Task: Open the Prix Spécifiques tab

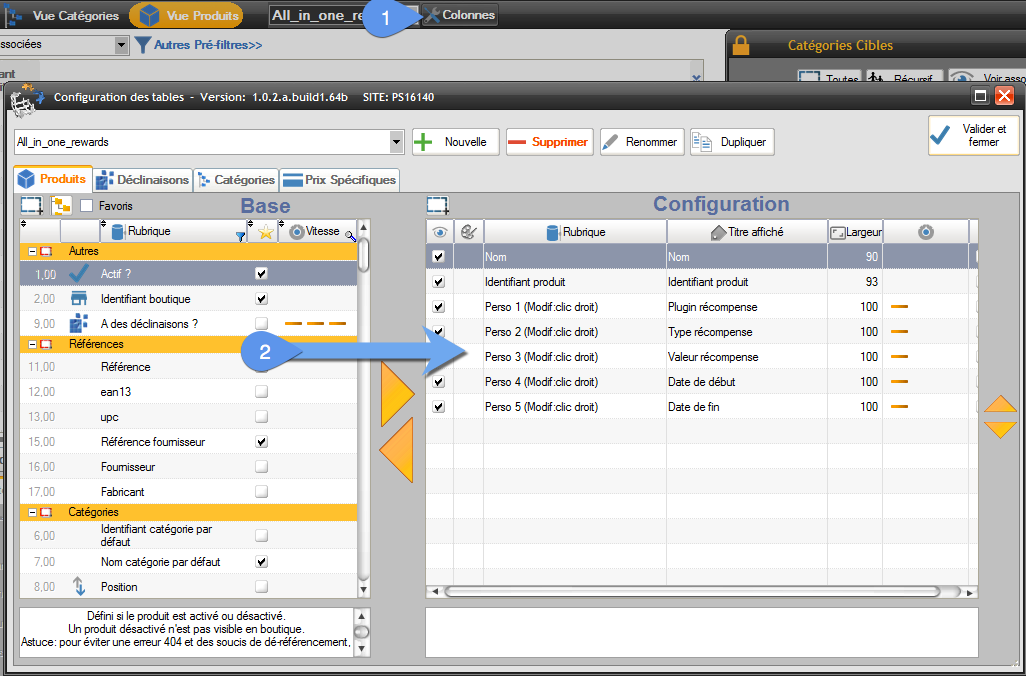Action: (x=340, y=180)
